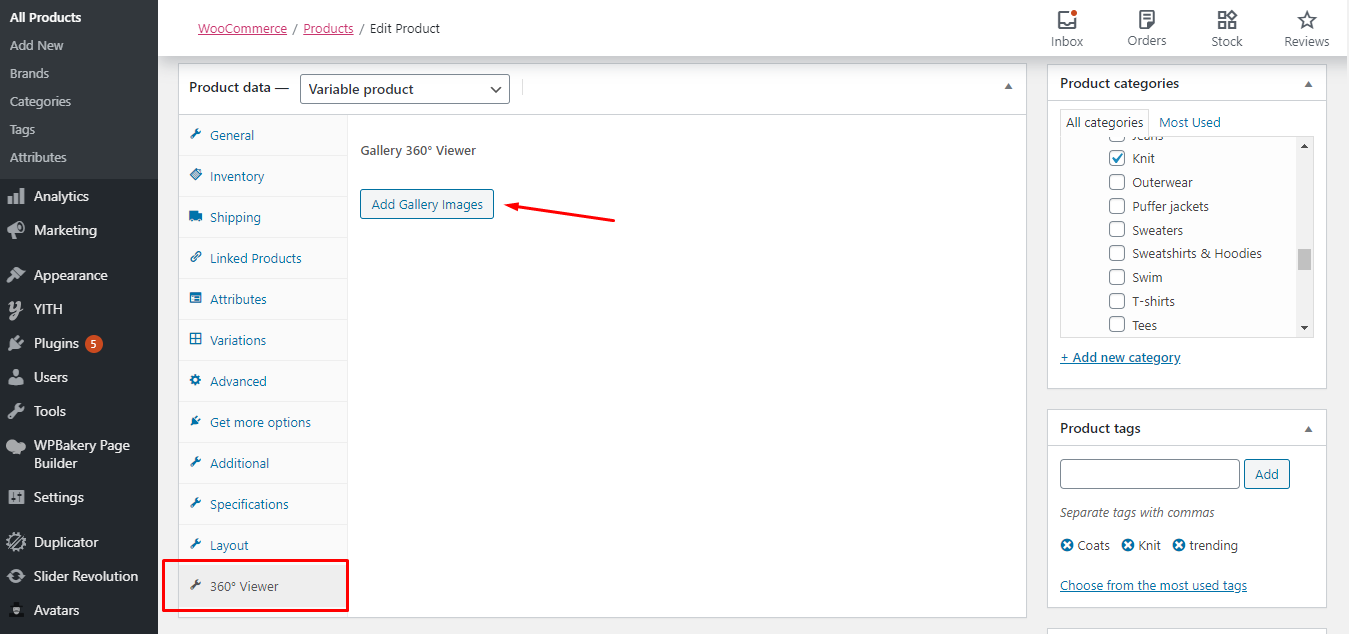Screen dimensions: 1349x634
Task: Click the Avatars icon in sidebar
Action: click(16, 610)
